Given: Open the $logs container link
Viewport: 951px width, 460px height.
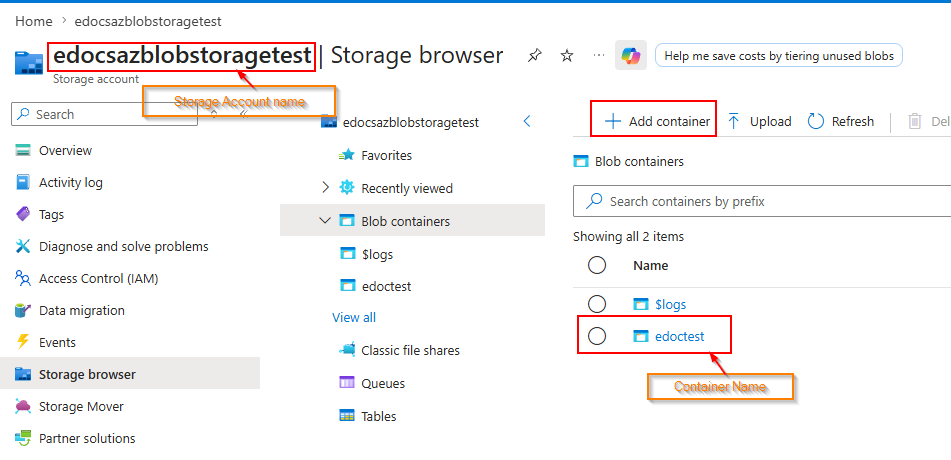Looking at the screenshot, I should point(670,304).
